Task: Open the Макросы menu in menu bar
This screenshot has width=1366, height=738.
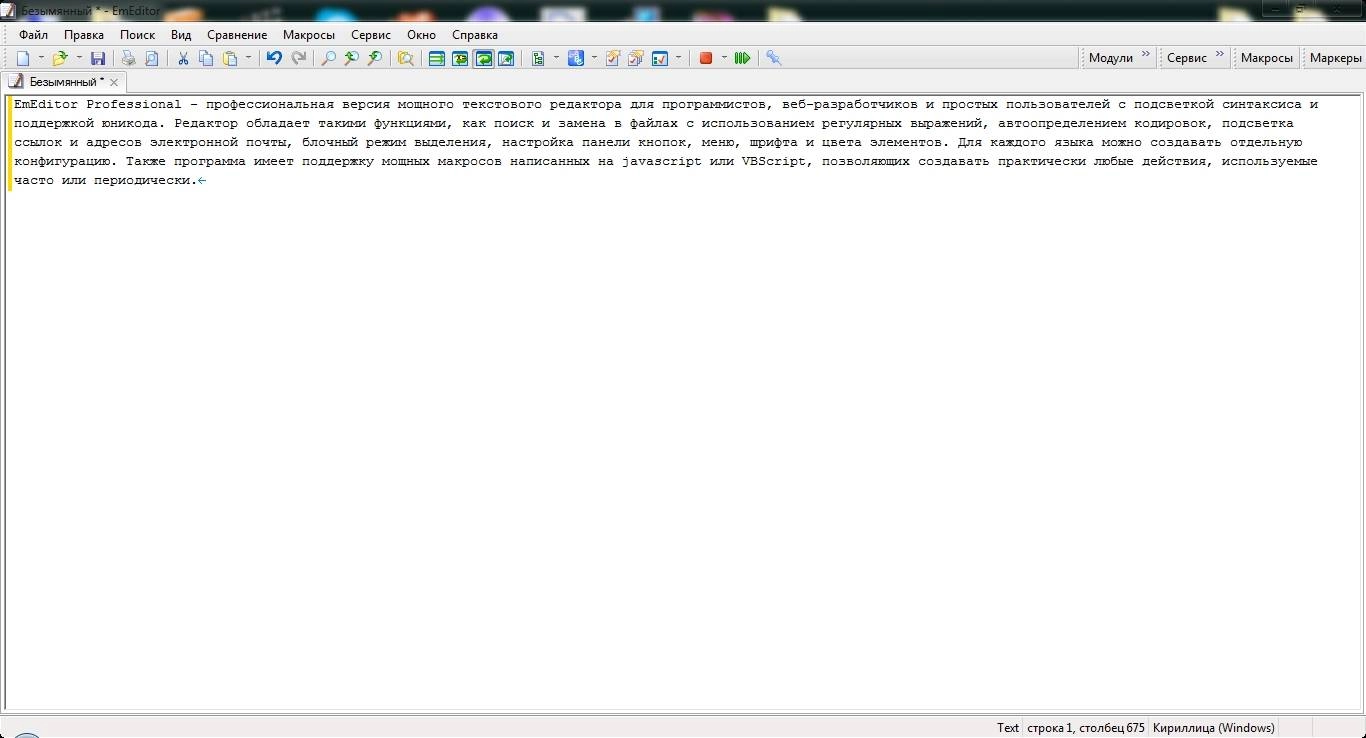Action: pos(309,35)
